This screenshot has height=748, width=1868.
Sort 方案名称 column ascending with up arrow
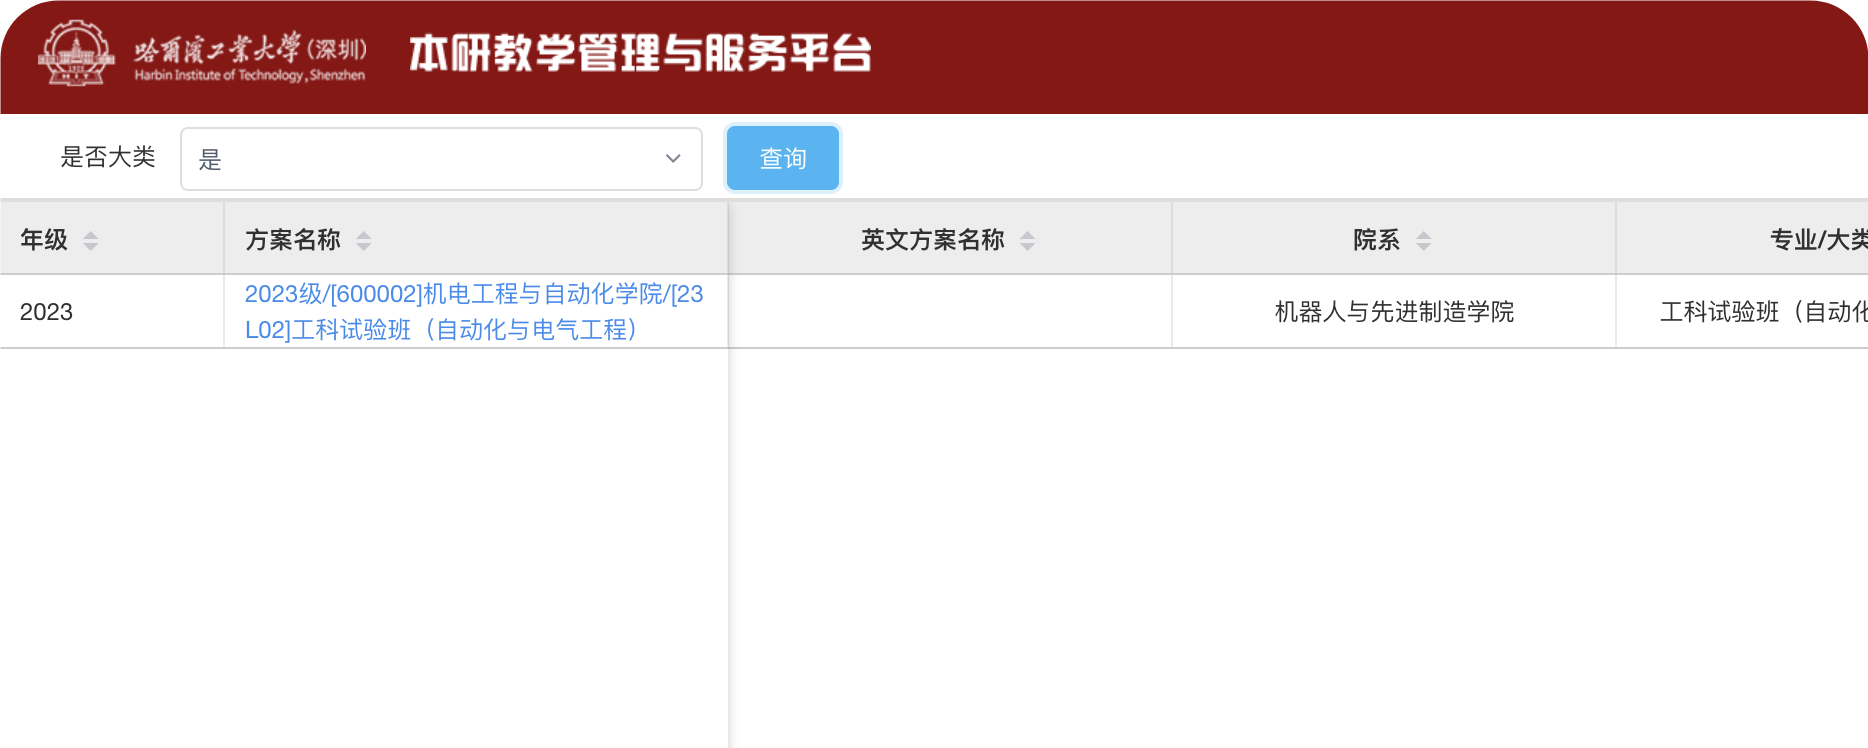tap(364, 234)
